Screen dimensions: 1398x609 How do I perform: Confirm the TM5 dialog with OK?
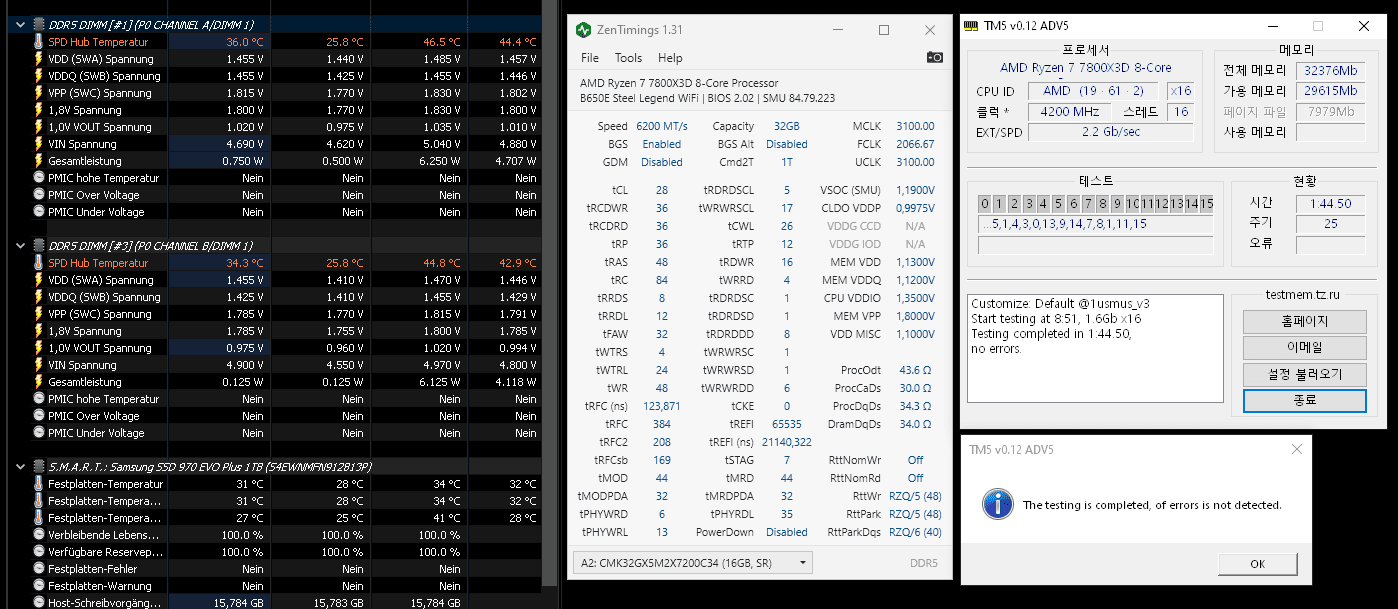[1257, 563]
